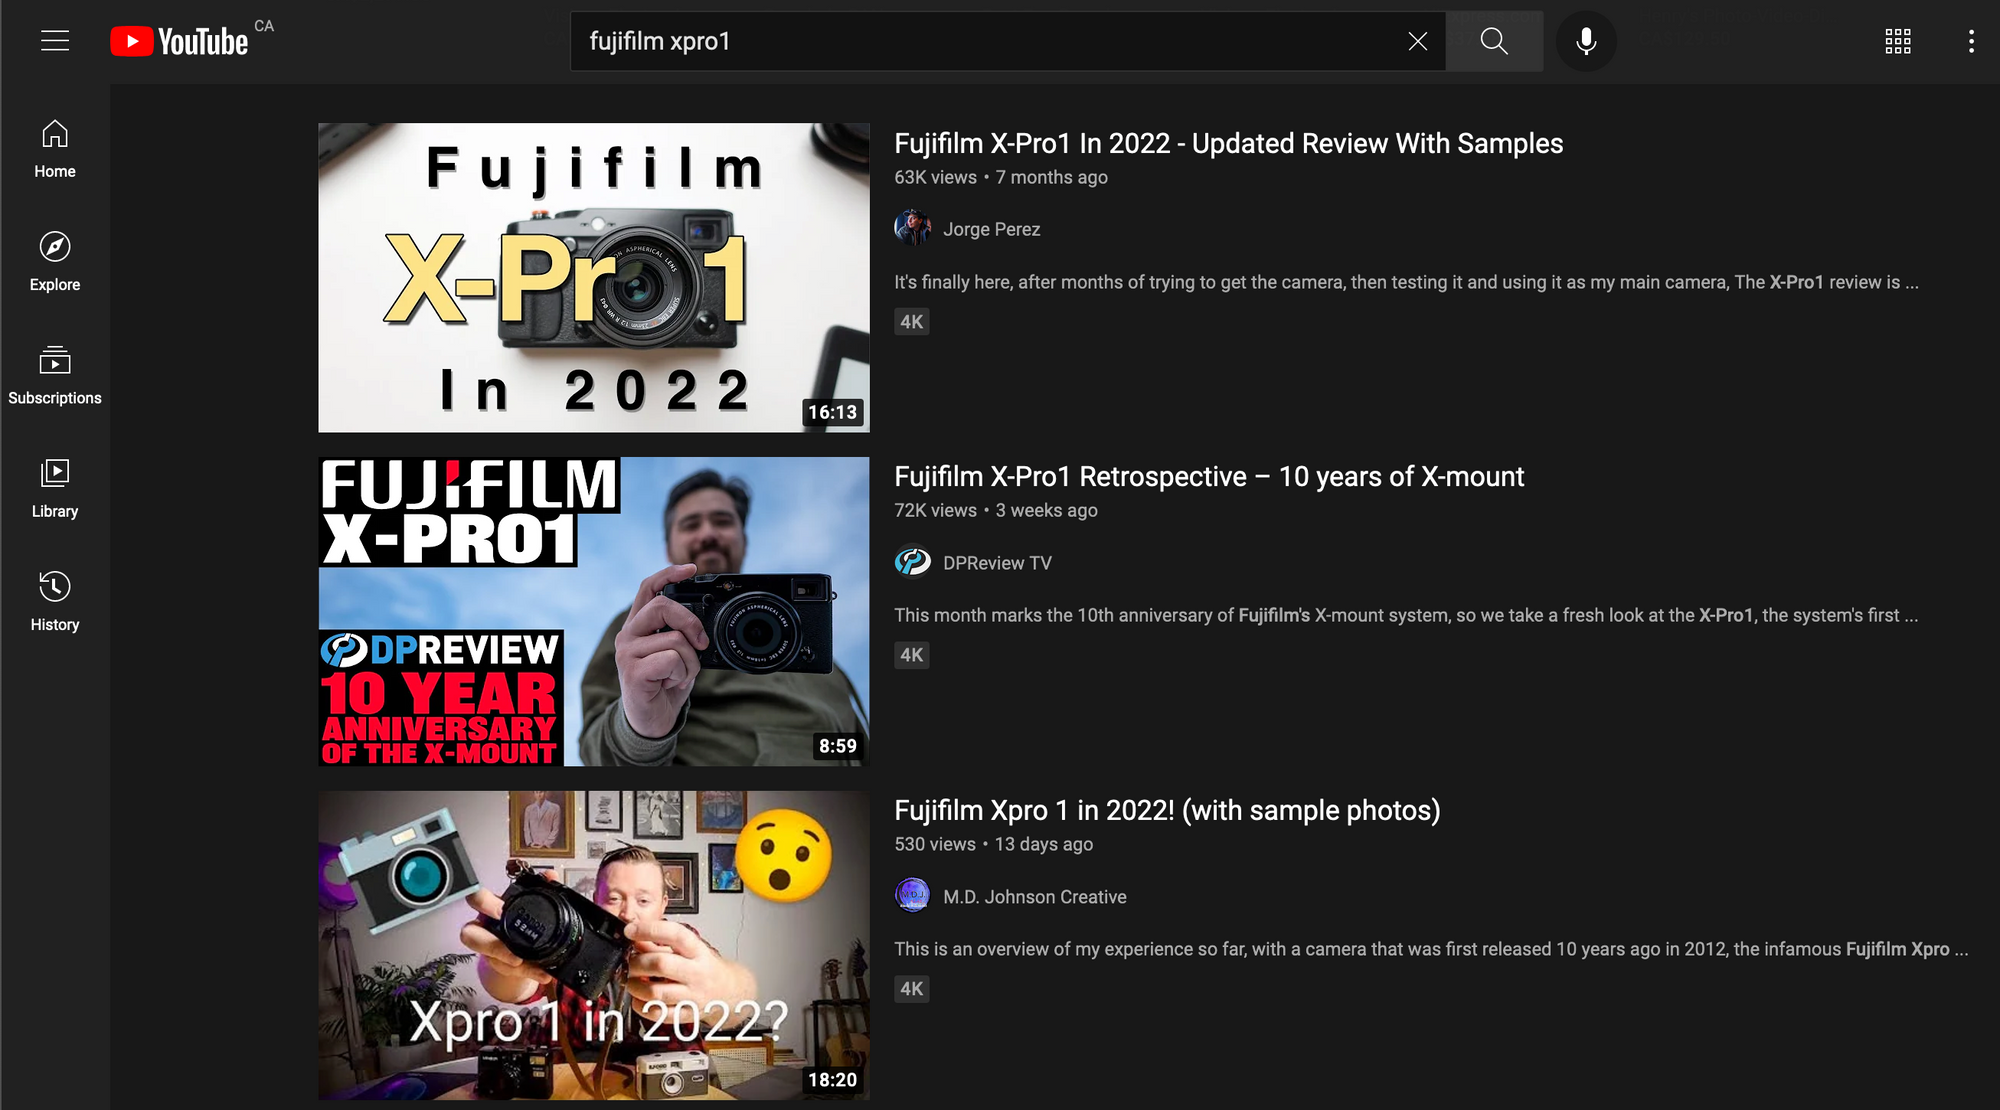2000x1110 pixels.
Task: Click the 18:20 duration badge
Action: (833, 1080)
